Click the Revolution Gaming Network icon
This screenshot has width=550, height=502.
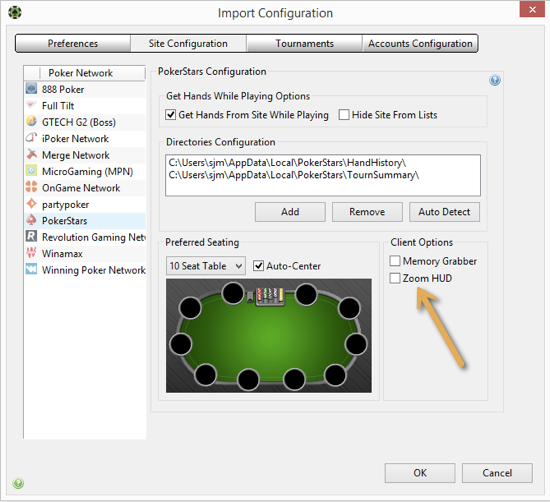pyautogui.click(x=32, y=236)
